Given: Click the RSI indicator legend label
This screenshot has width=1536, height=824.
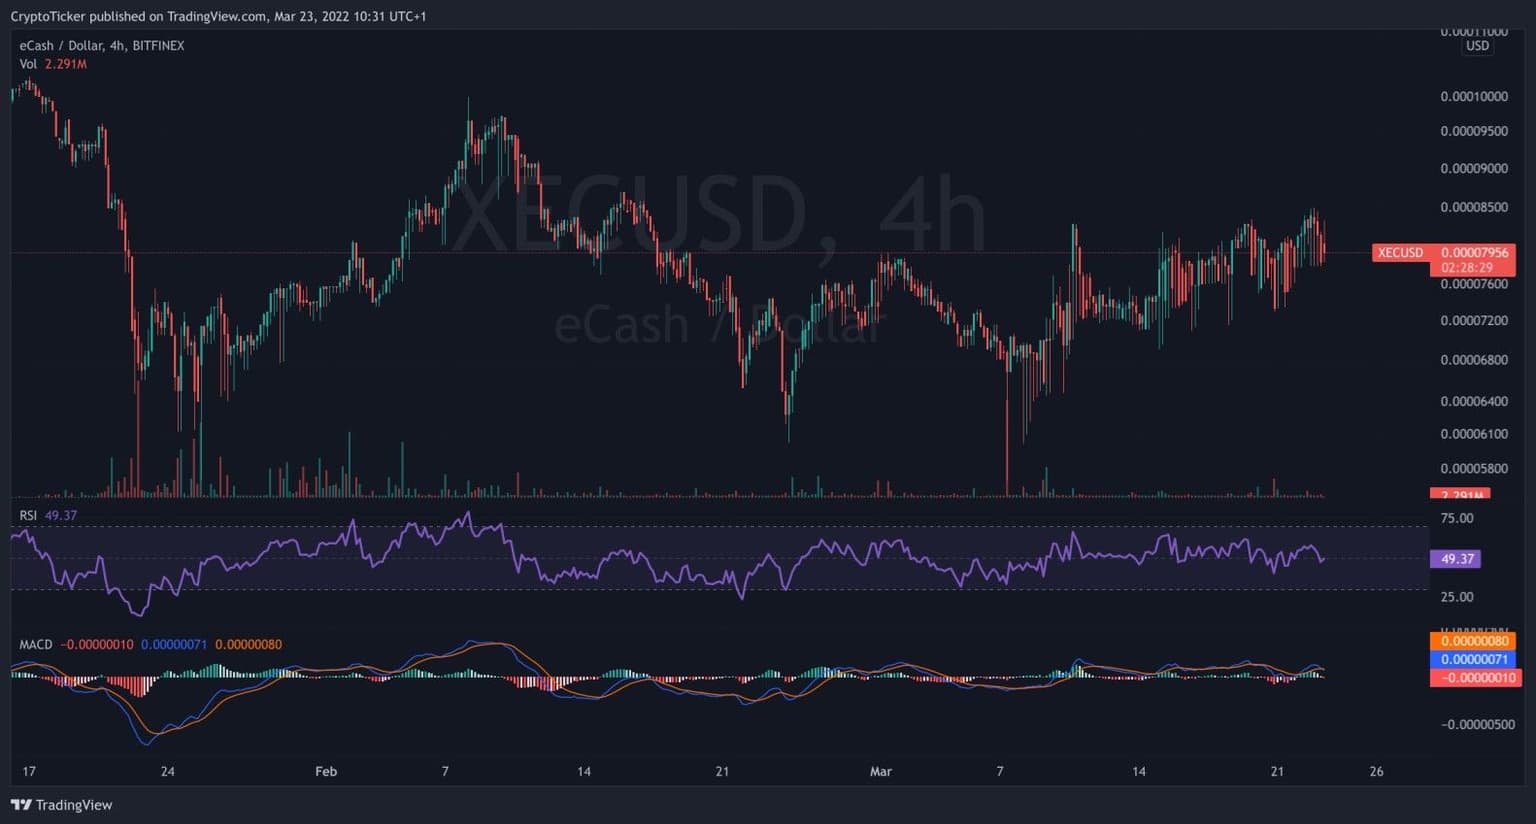Looking at the screenshot, I should (28, 516).
